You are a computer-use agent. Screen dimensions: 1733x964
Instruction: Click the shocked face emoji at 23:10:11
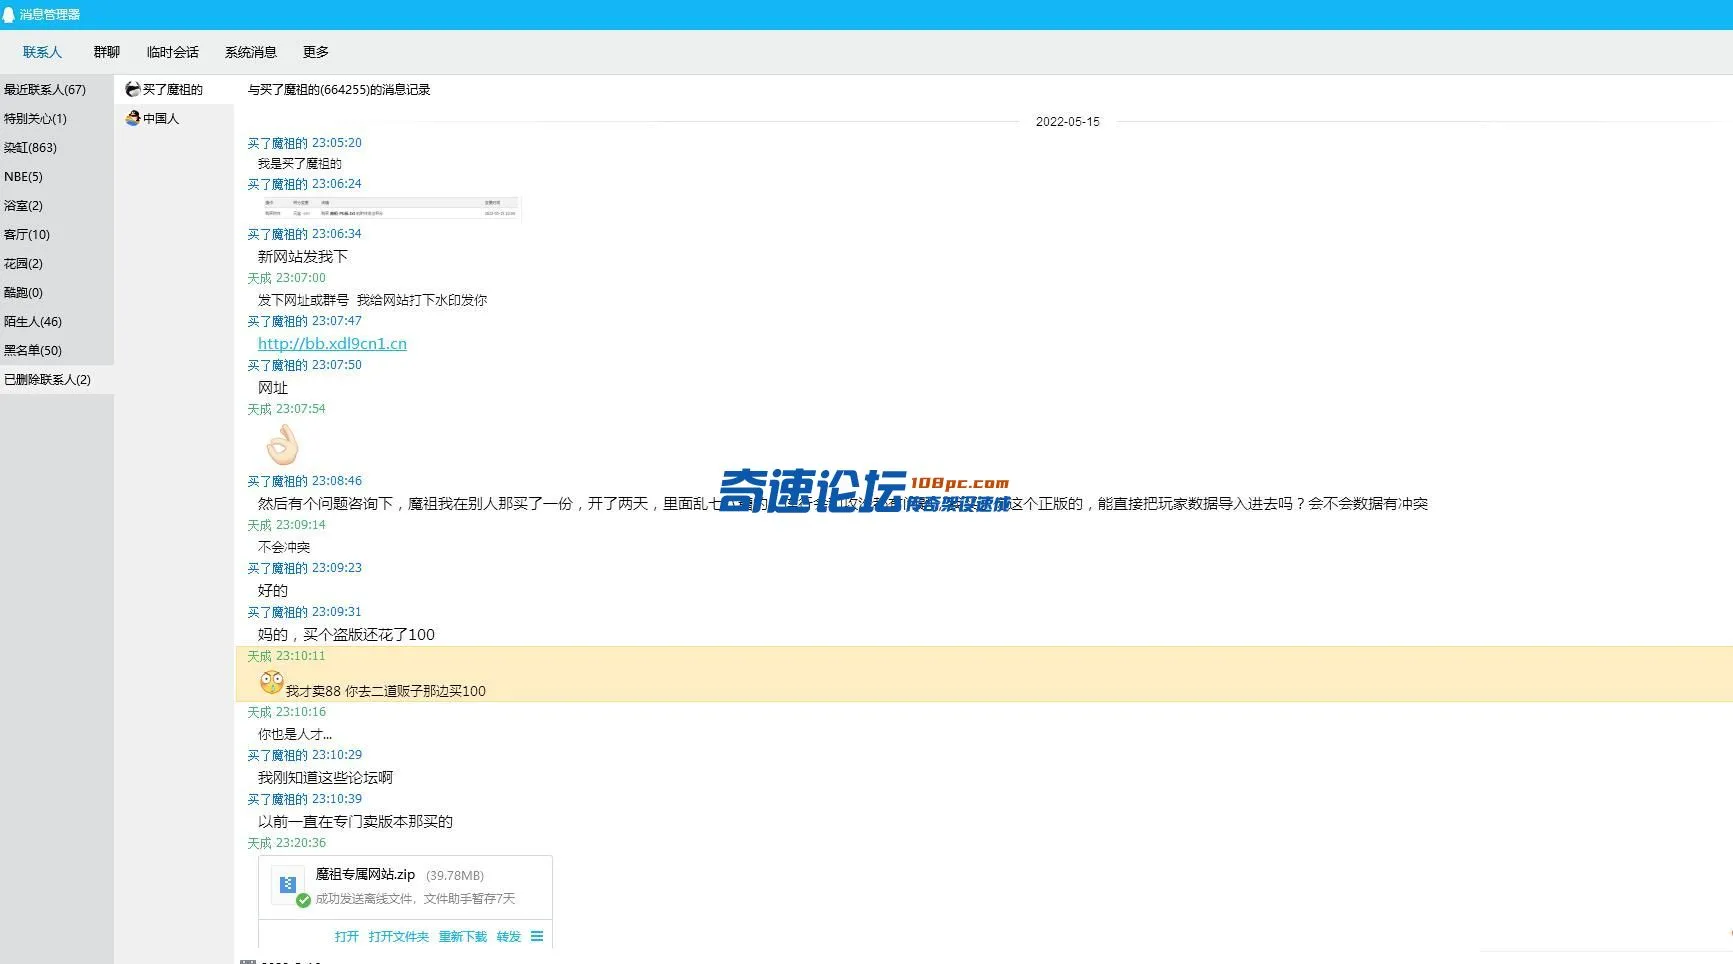271,682
